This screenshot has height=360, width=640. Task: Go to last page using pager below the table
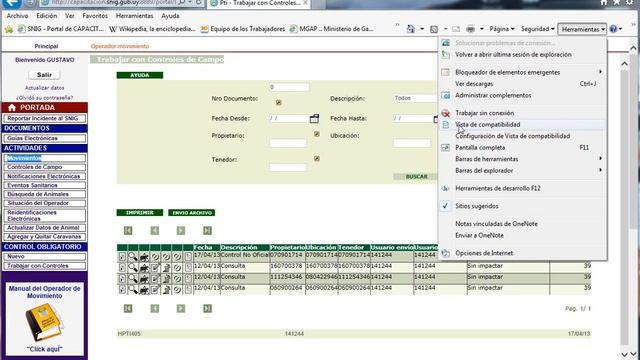click(207, 308)
